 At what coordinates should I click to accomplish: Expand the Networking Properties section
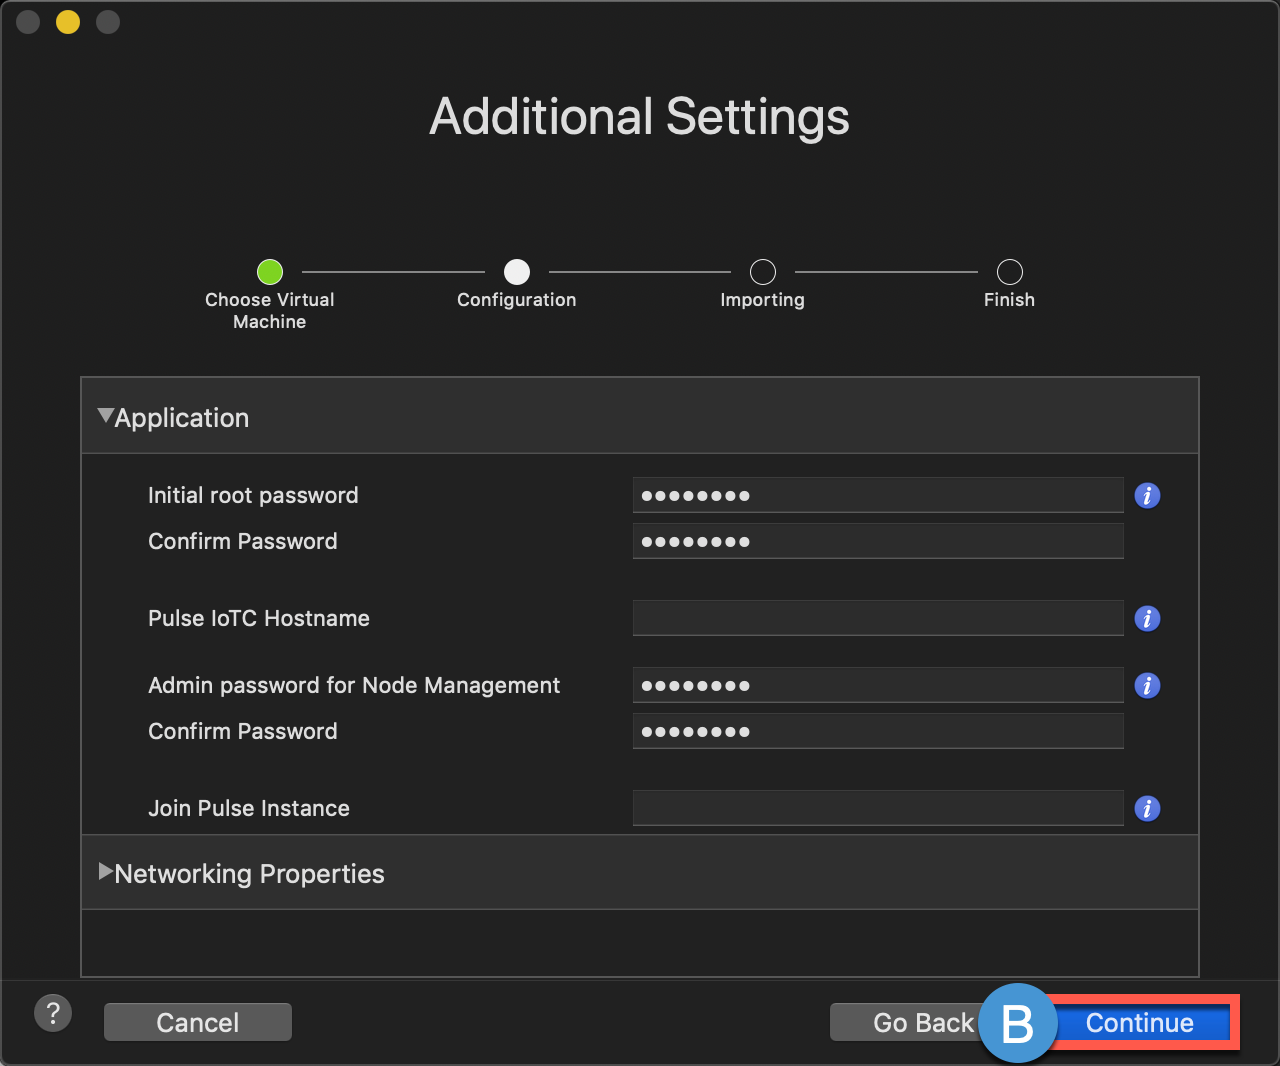105,872
